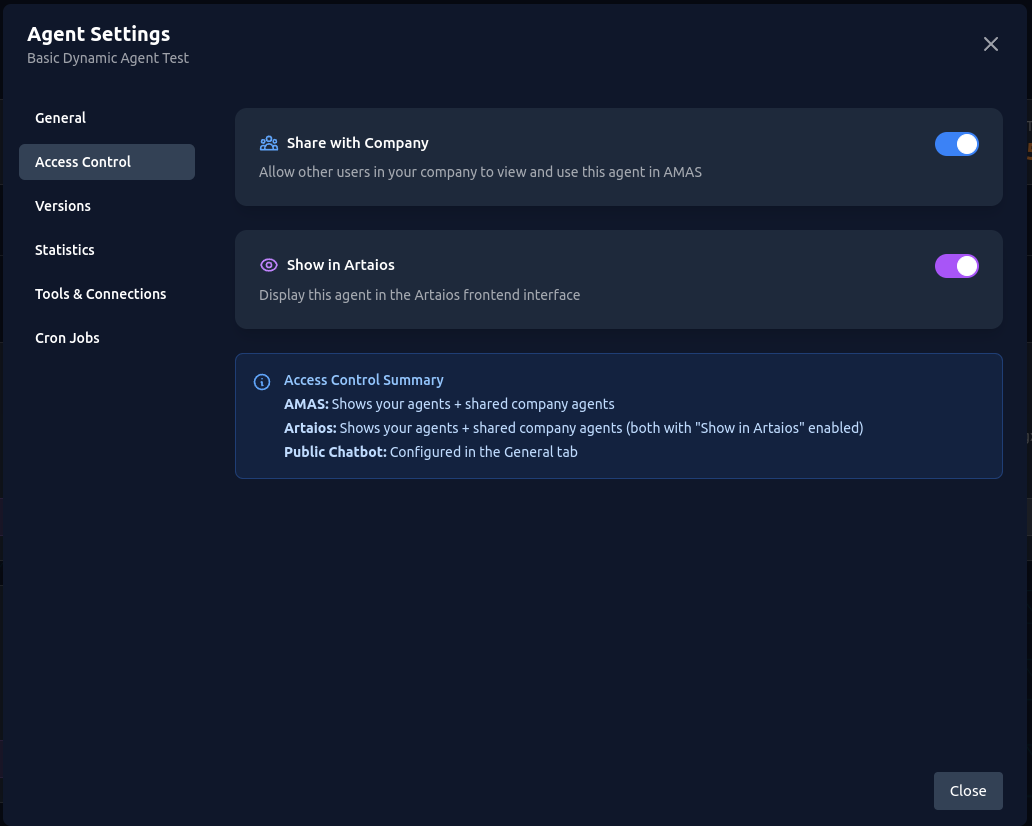Click the Close button at the bottom
This screenshot has width=1032, height=826.
[968, 790]
